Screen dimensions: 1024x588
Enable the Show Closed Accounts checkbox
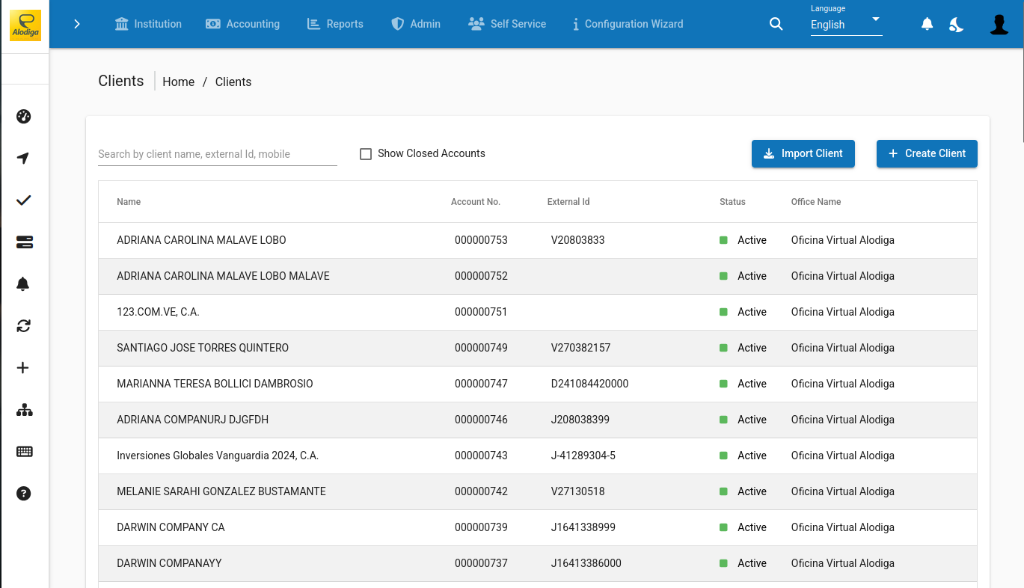[366, 153]
